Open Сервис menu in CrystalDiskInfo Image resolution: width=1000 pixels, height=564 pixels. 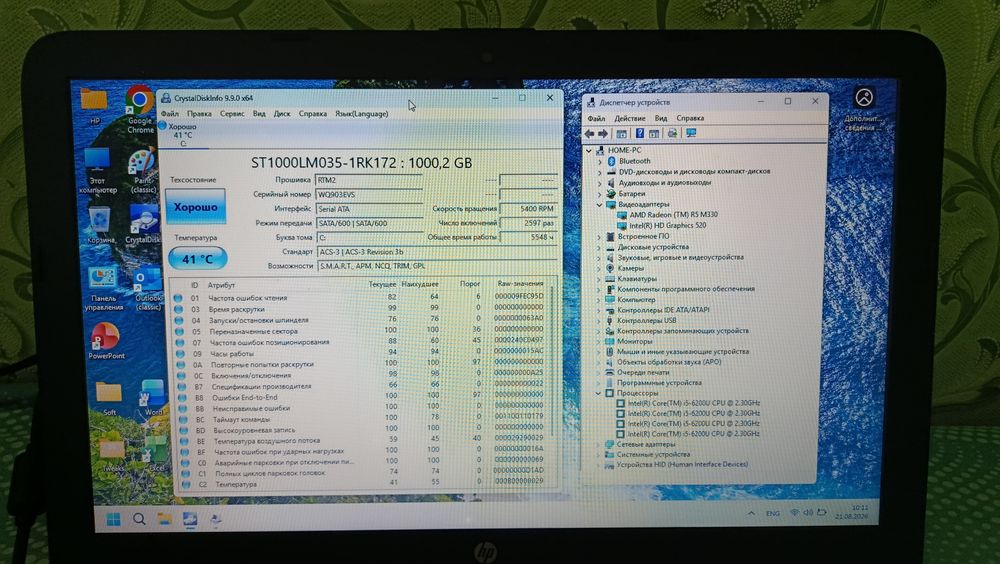point(232,114)
